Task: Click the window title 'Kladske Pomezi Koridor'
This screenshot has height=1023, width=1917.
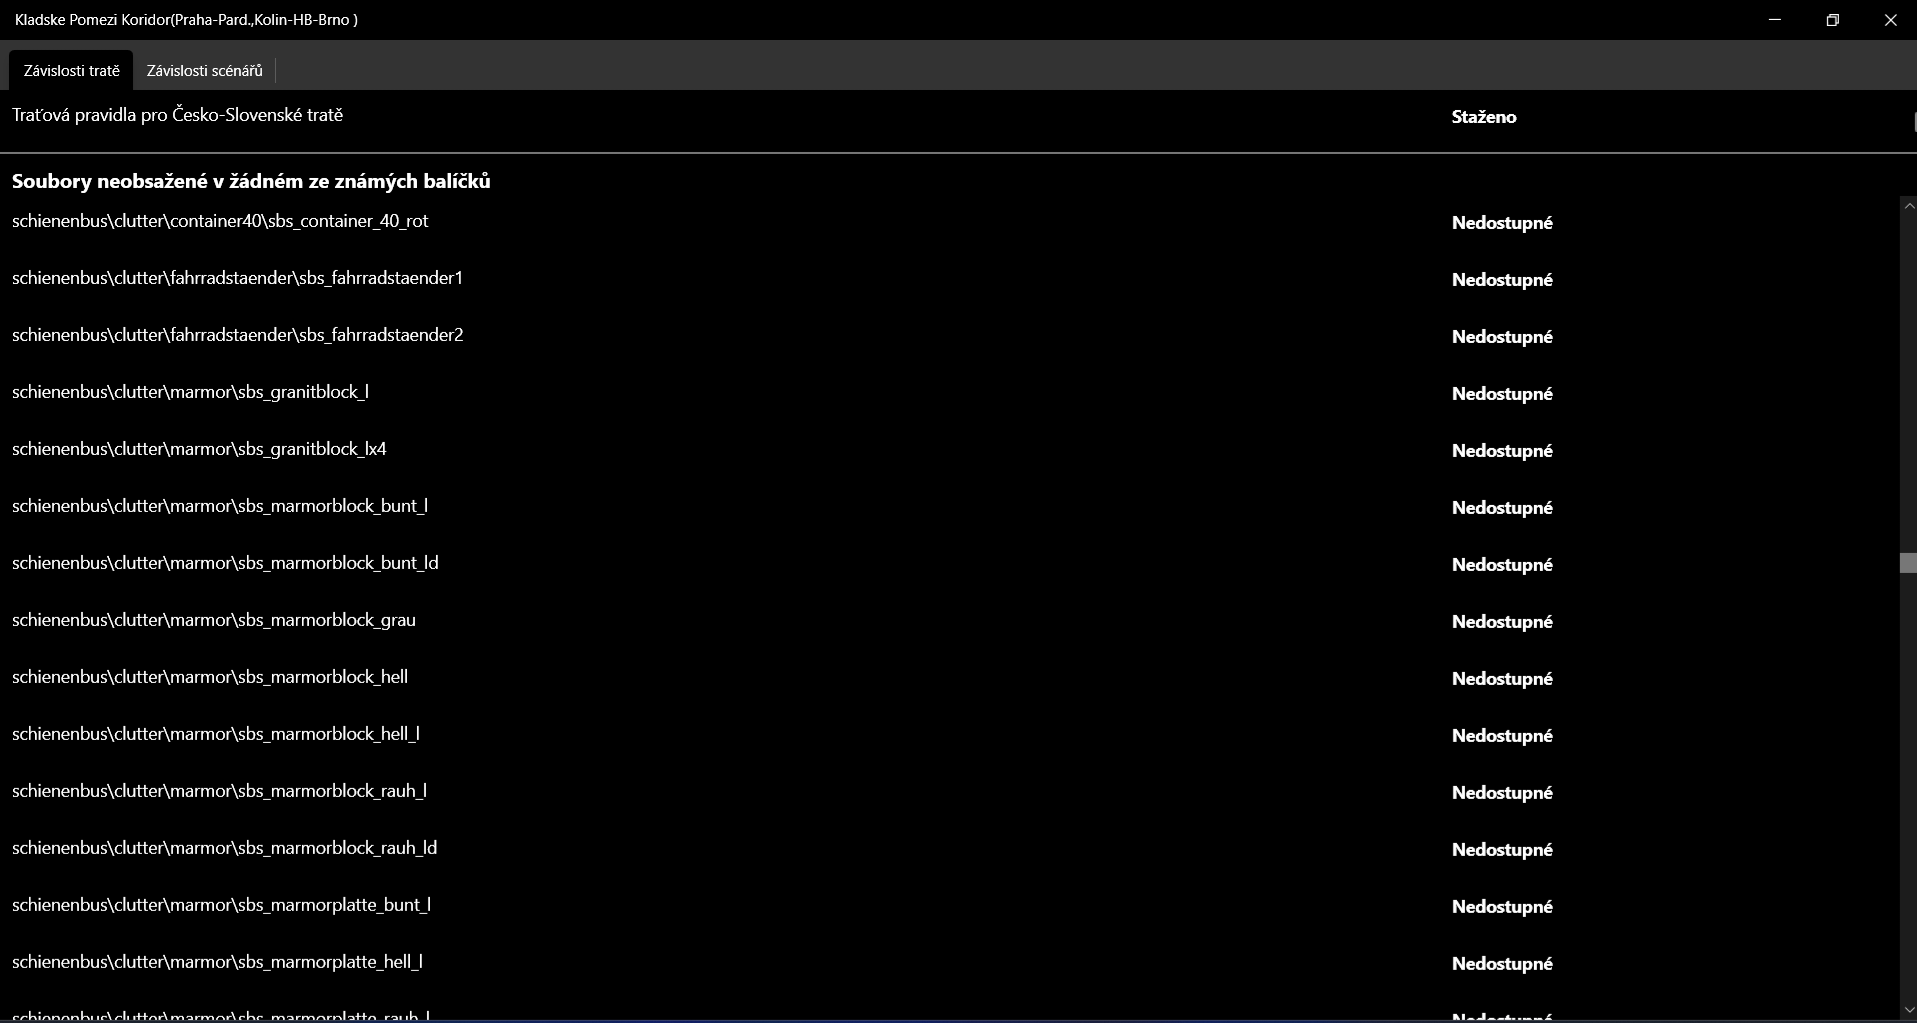Action: coord(92,20)
